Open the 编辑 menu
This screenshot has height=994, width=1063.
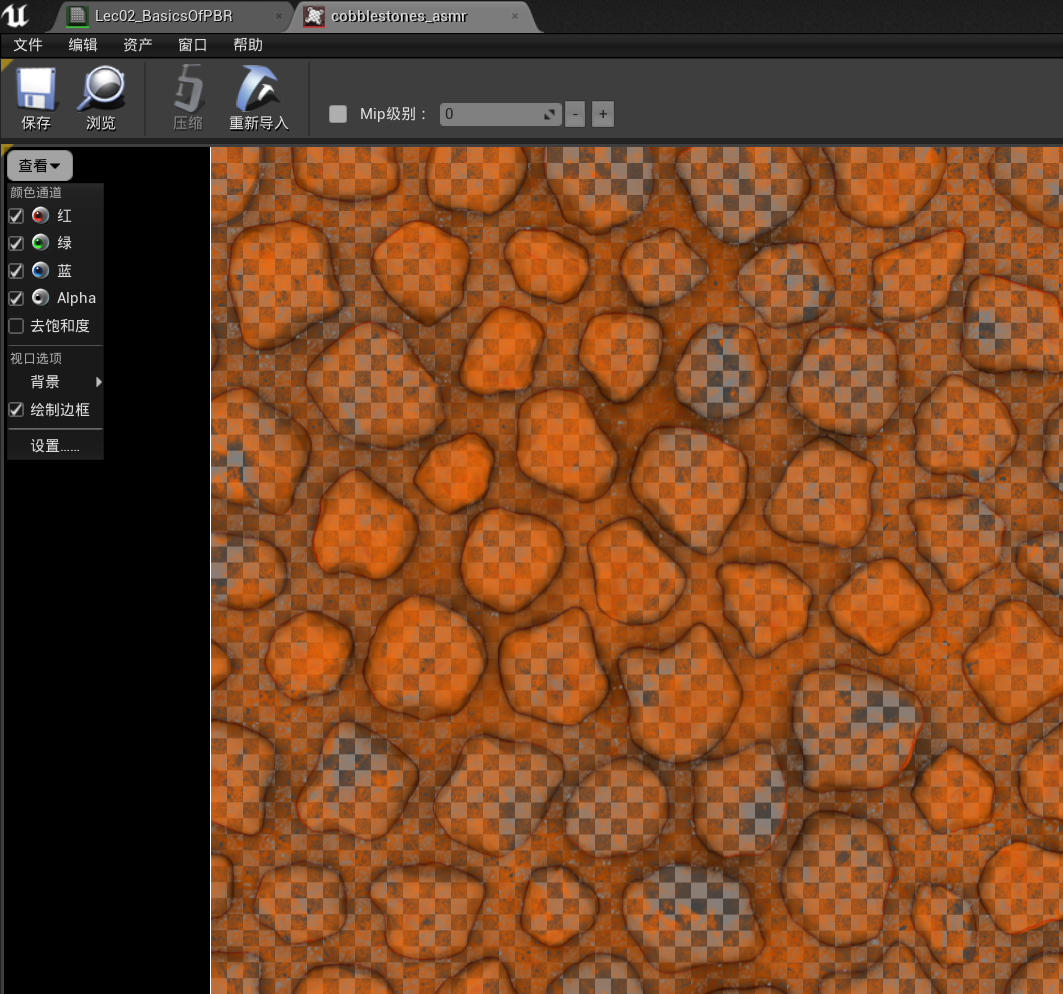tap(83, 45)
